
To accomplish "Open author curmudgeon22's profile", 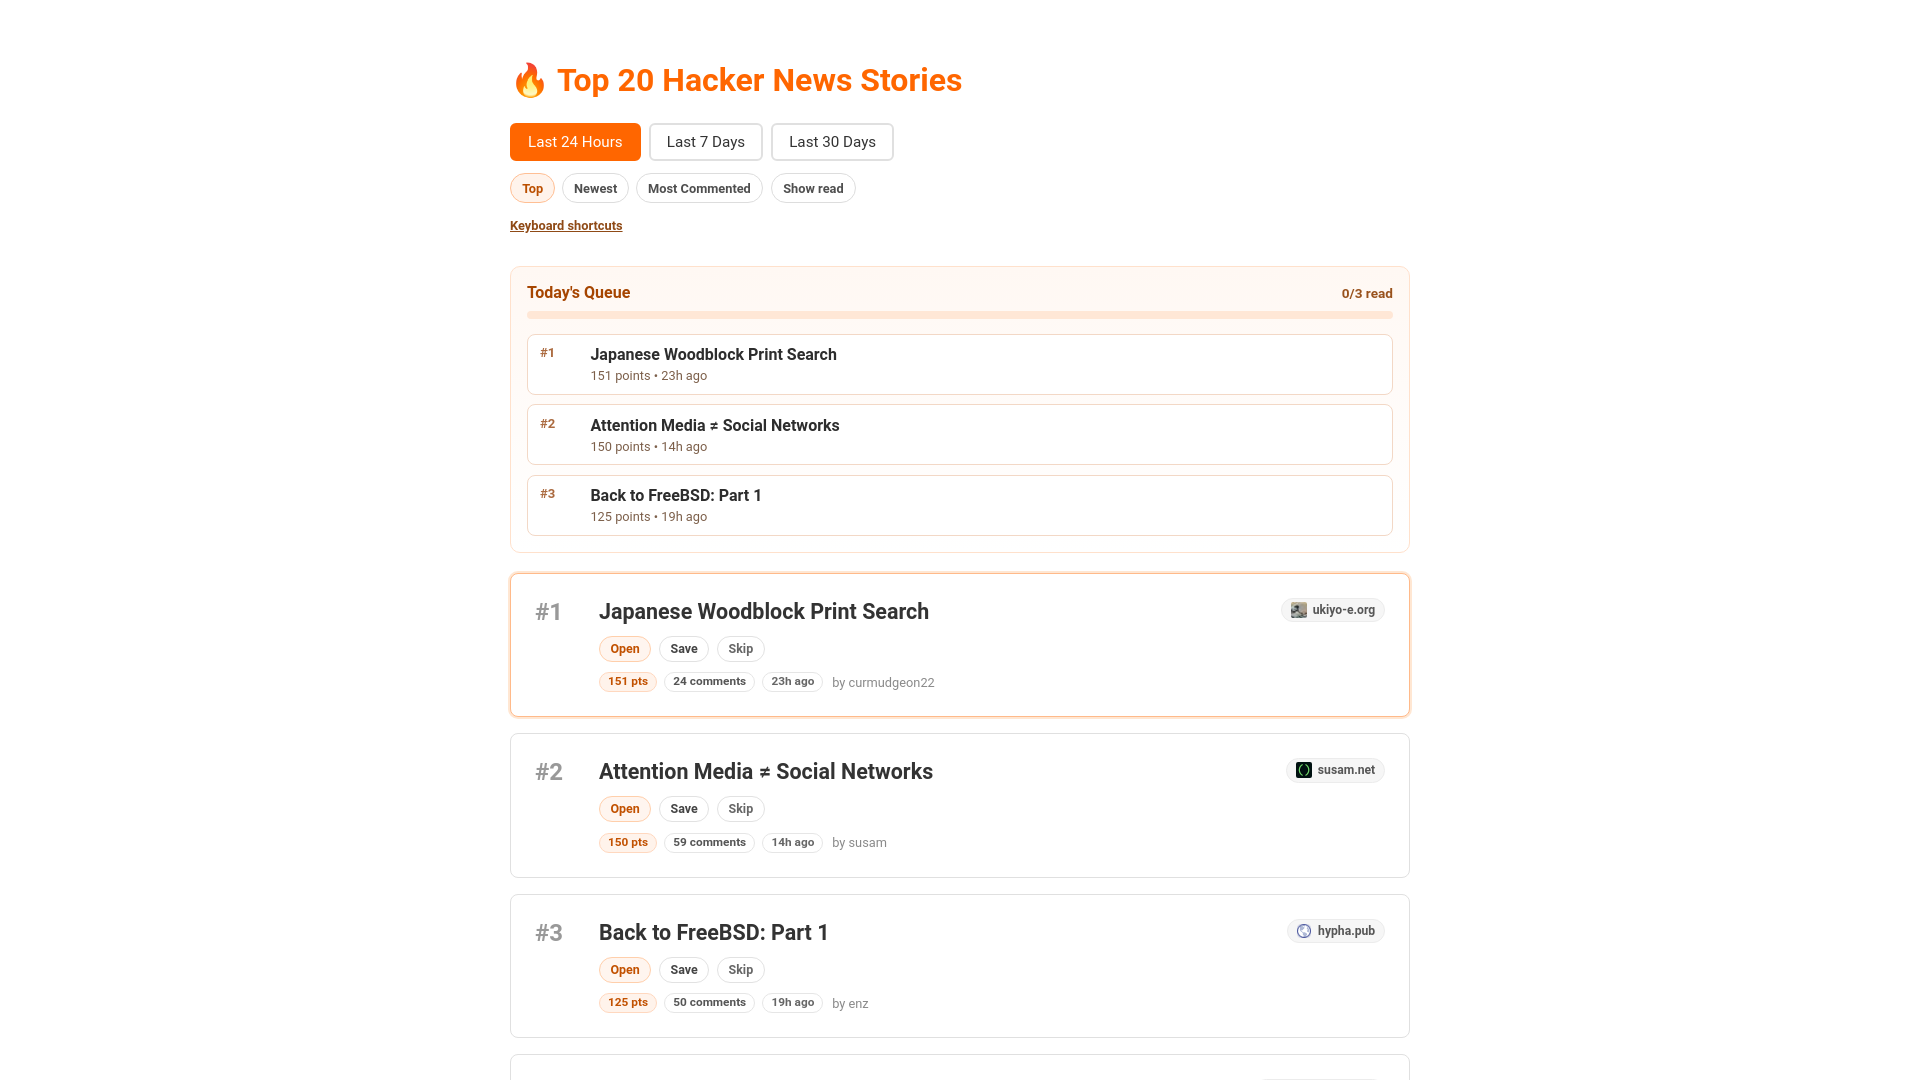I will pos(883,683).
